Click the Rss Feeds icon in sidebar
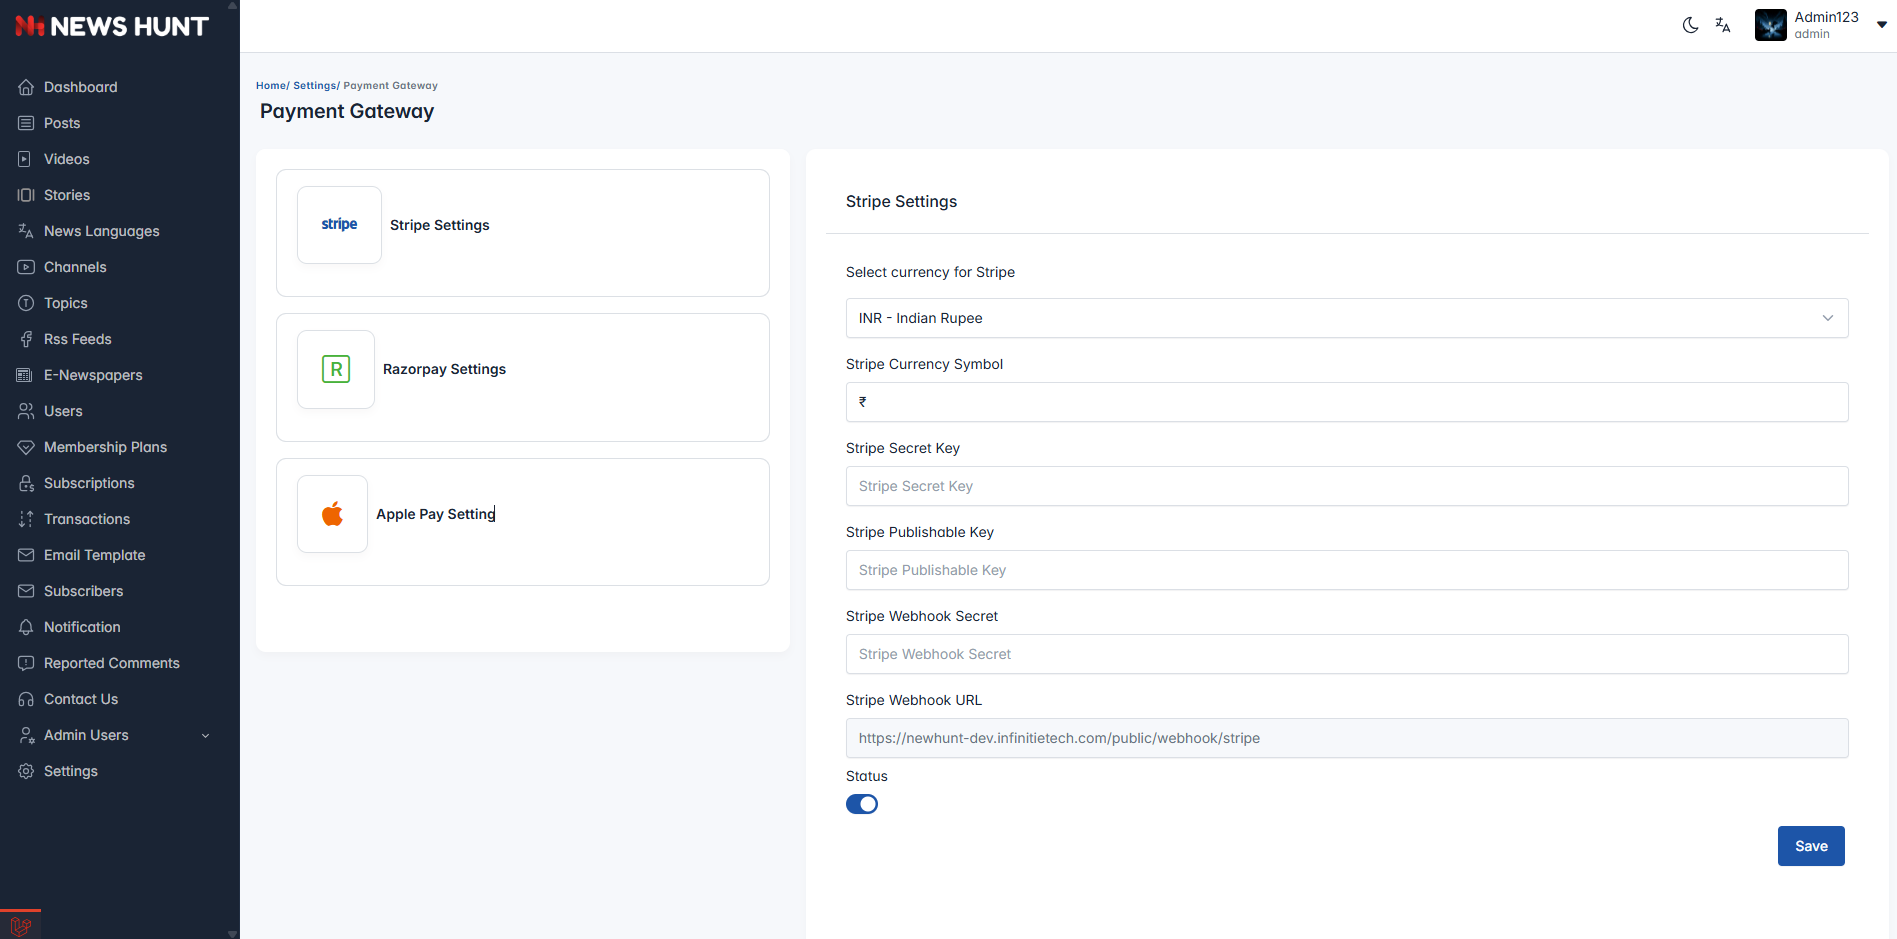 click(x=26, y=339)
